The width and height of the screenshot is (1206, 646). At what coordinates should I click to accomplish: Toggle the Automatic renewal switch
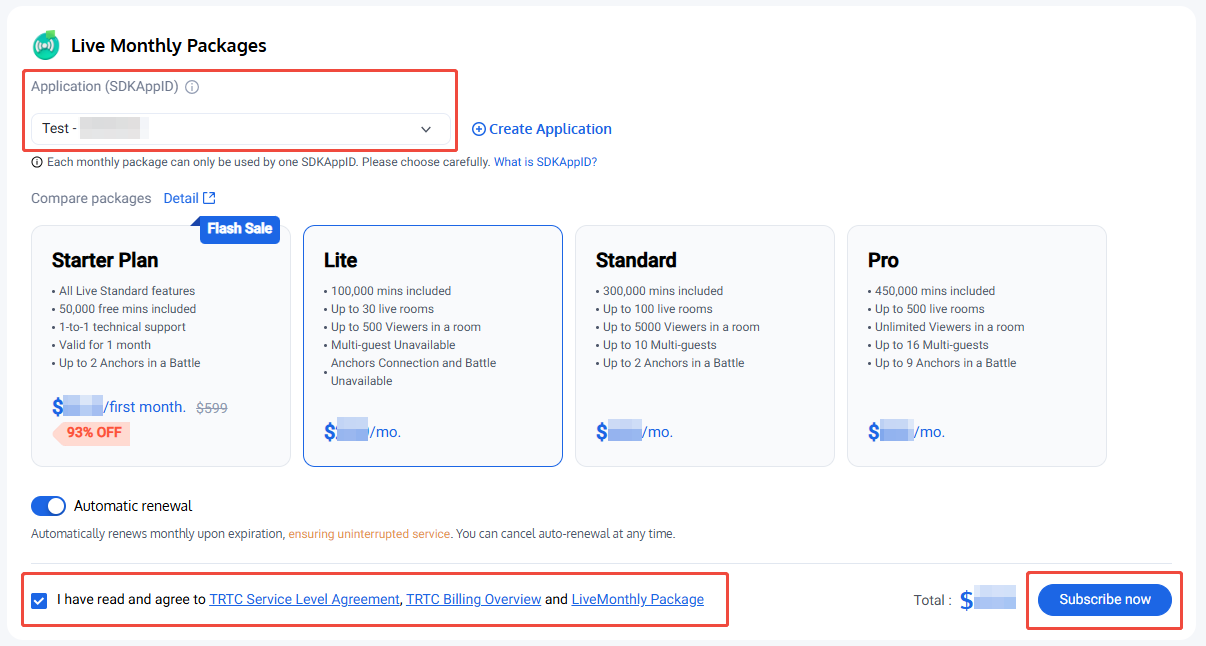(49, 506)
